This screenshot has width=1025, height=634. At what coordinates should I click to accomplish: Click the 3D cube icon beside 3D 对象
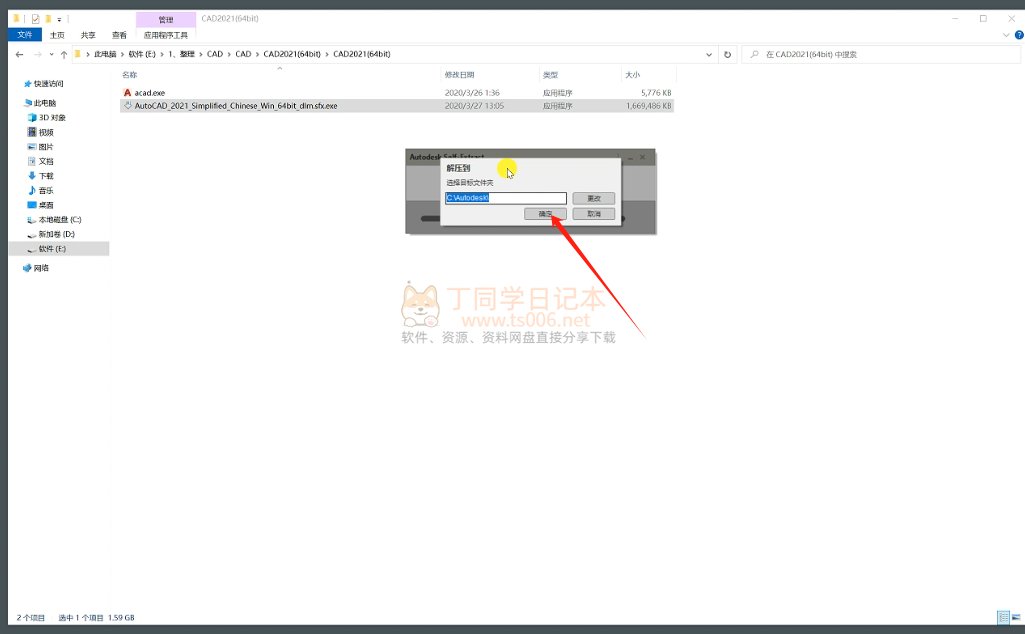31,118
